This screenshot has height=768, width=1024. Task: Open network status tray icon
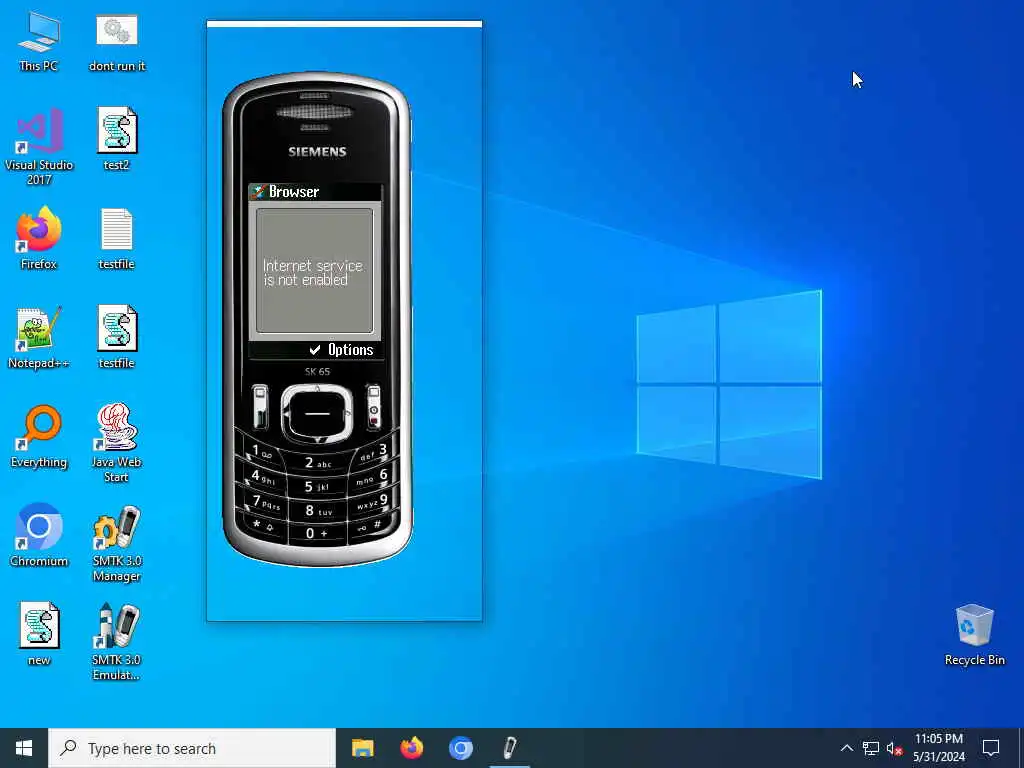871,748
